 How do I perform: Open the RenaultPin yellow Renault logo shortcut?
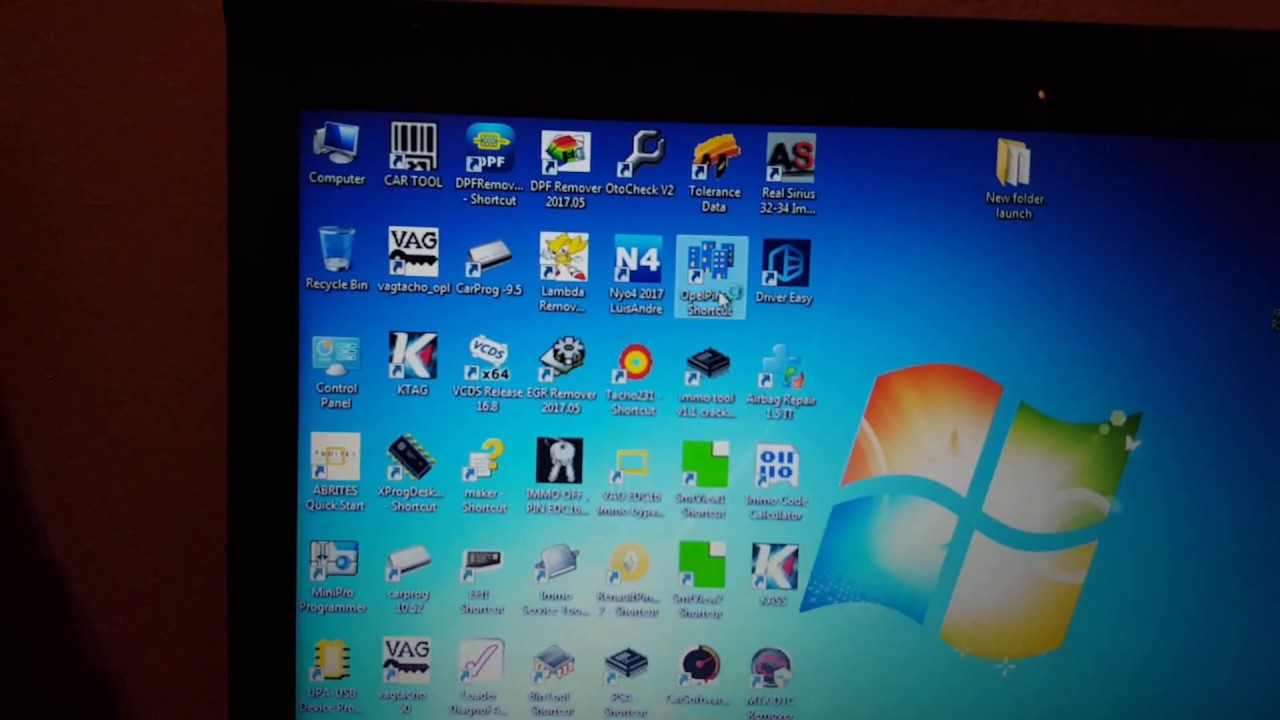[630, 581]
